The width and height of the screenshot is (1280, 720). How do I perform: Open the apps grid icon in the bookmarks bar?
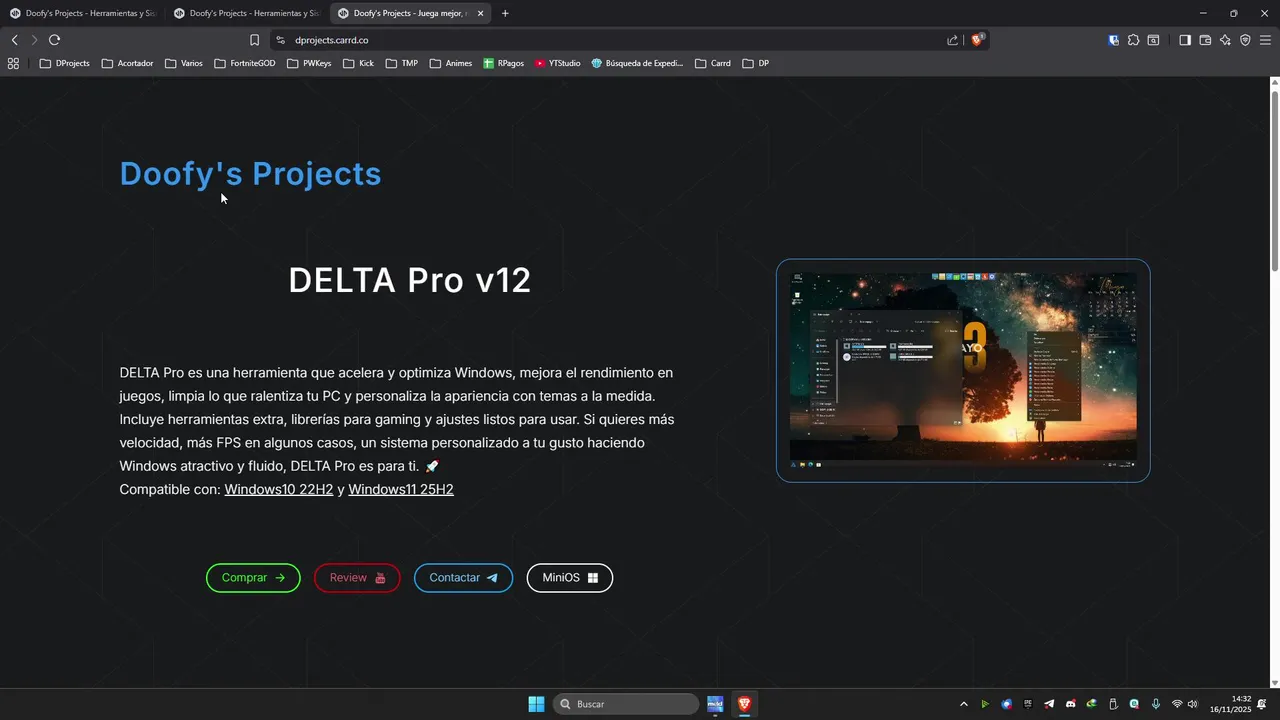pyautogui.click(x=13, y=63)
